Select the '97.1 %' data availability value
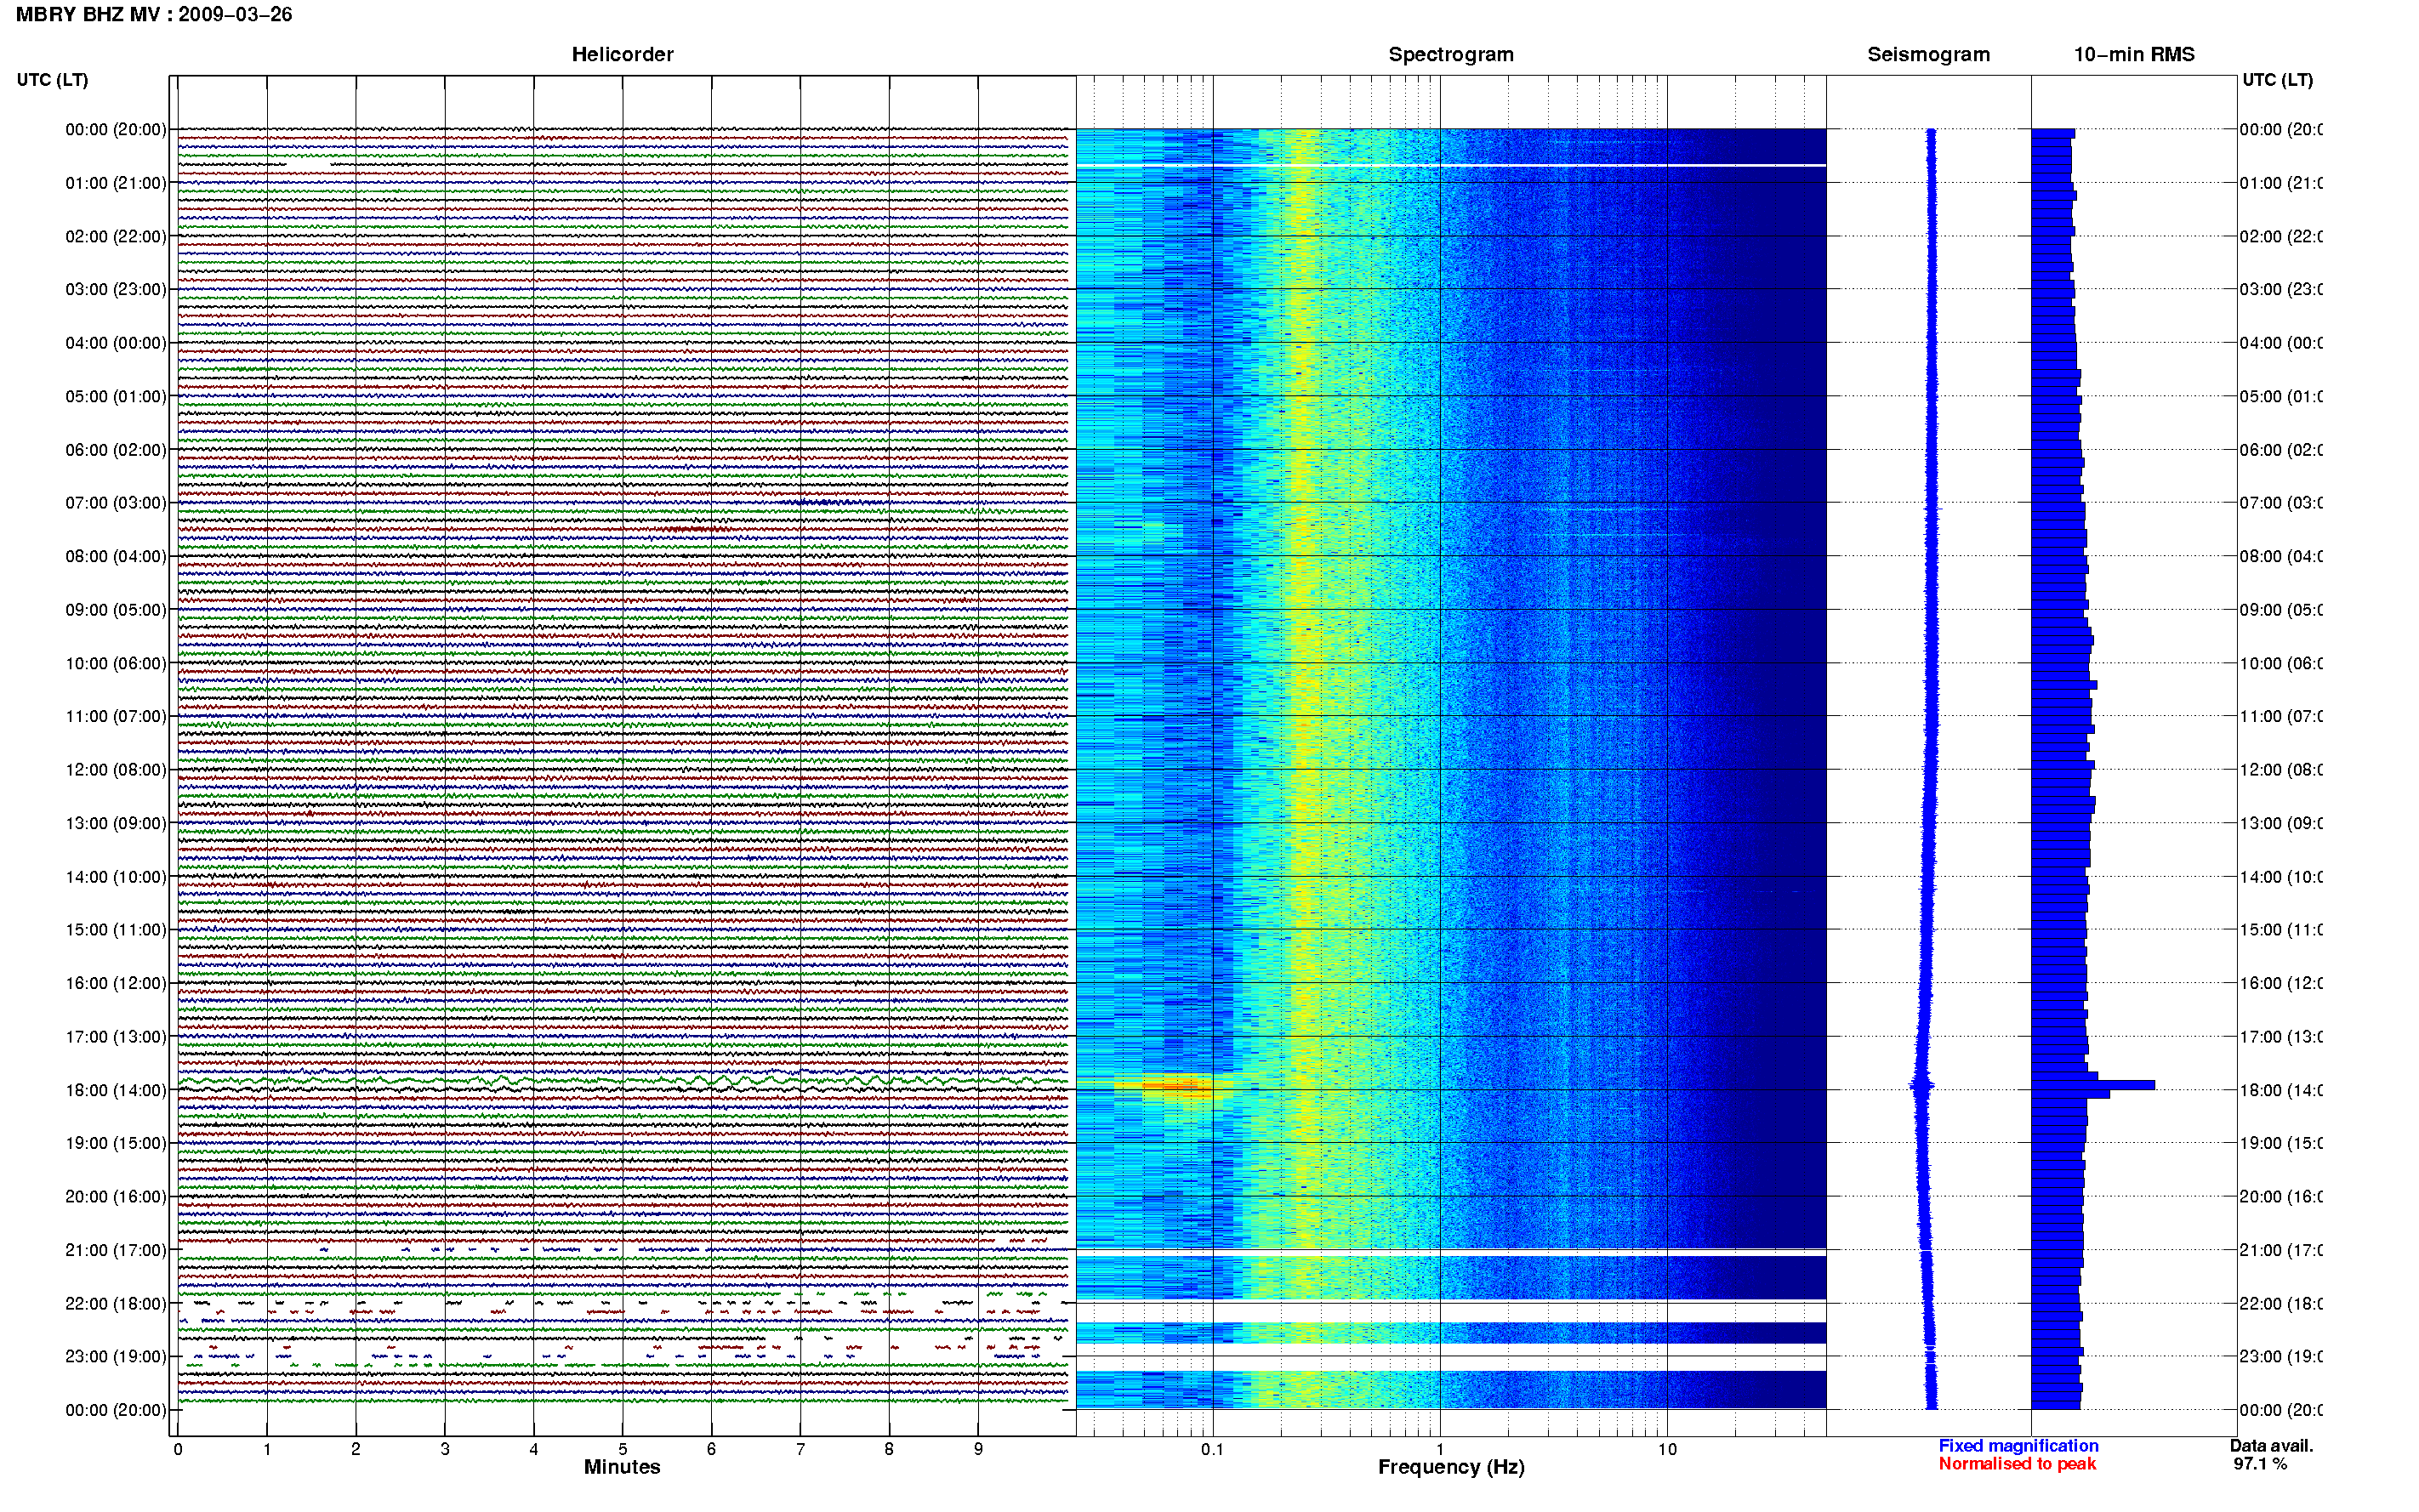 [x=2260, y=1464]
